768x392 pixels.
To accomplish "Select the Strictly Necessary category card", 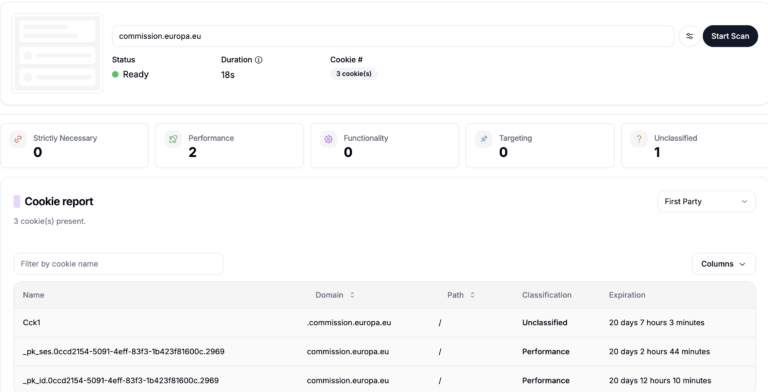I will [74, 146].
